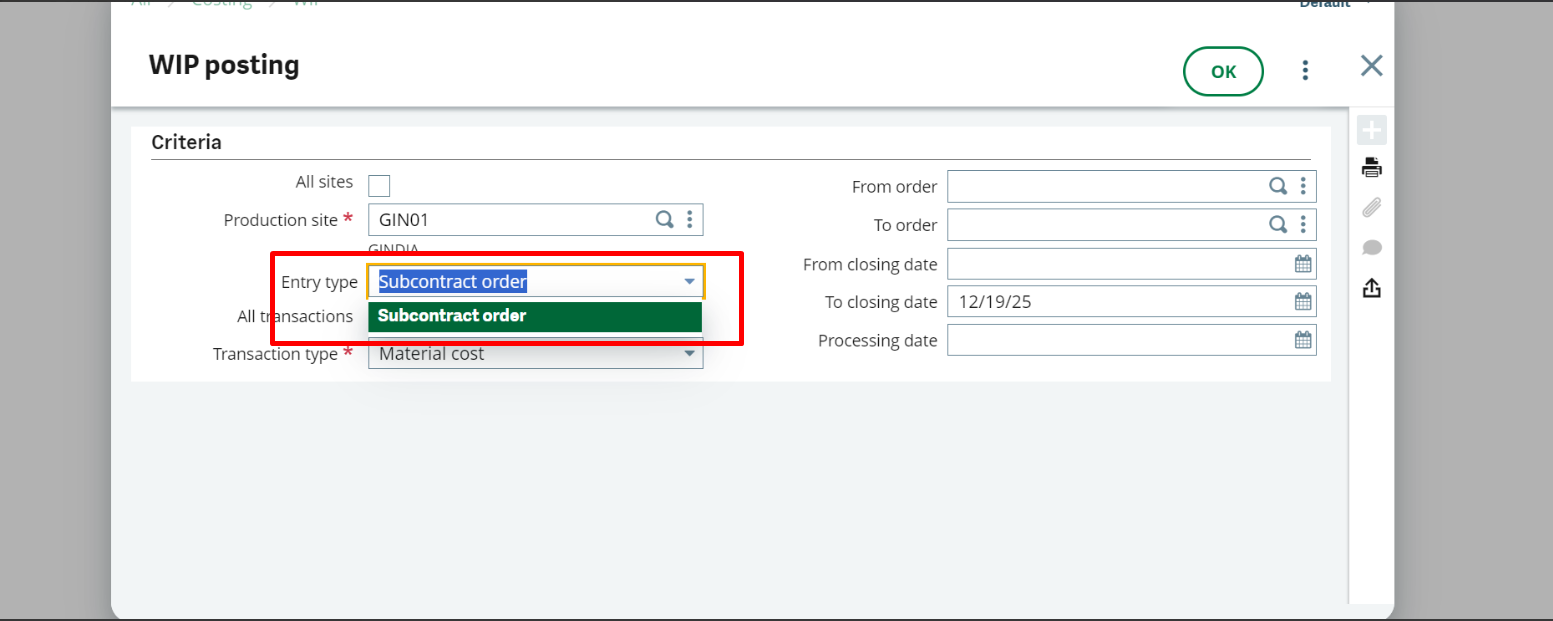Open the Processing date calendar icon

pyautogui.click(x=1303, y=340)
